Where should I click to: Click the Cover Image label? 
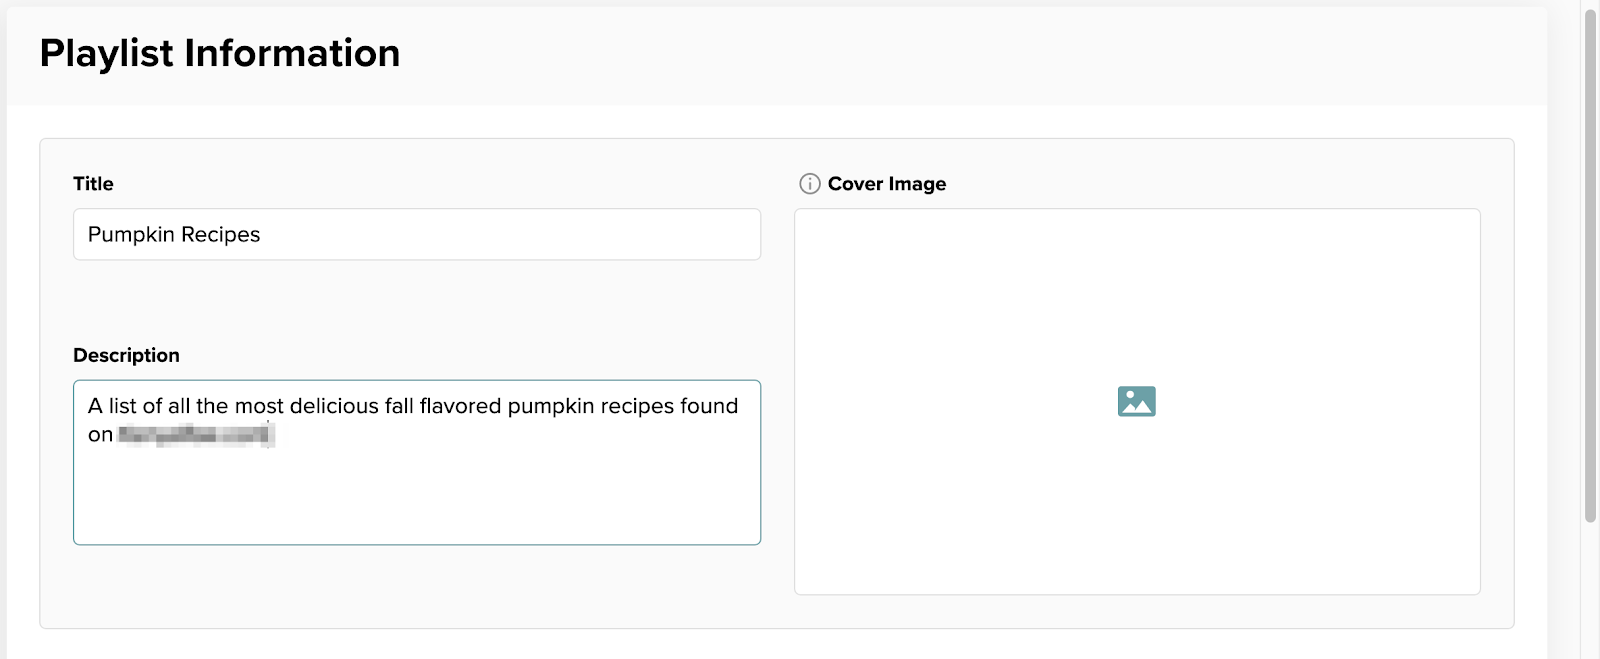click(887, 184)
